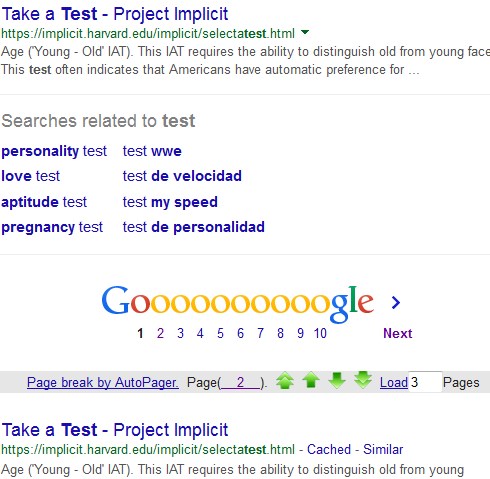
Task: Click the Goooooooooogle pagination logo
Action: click(237, 303)
